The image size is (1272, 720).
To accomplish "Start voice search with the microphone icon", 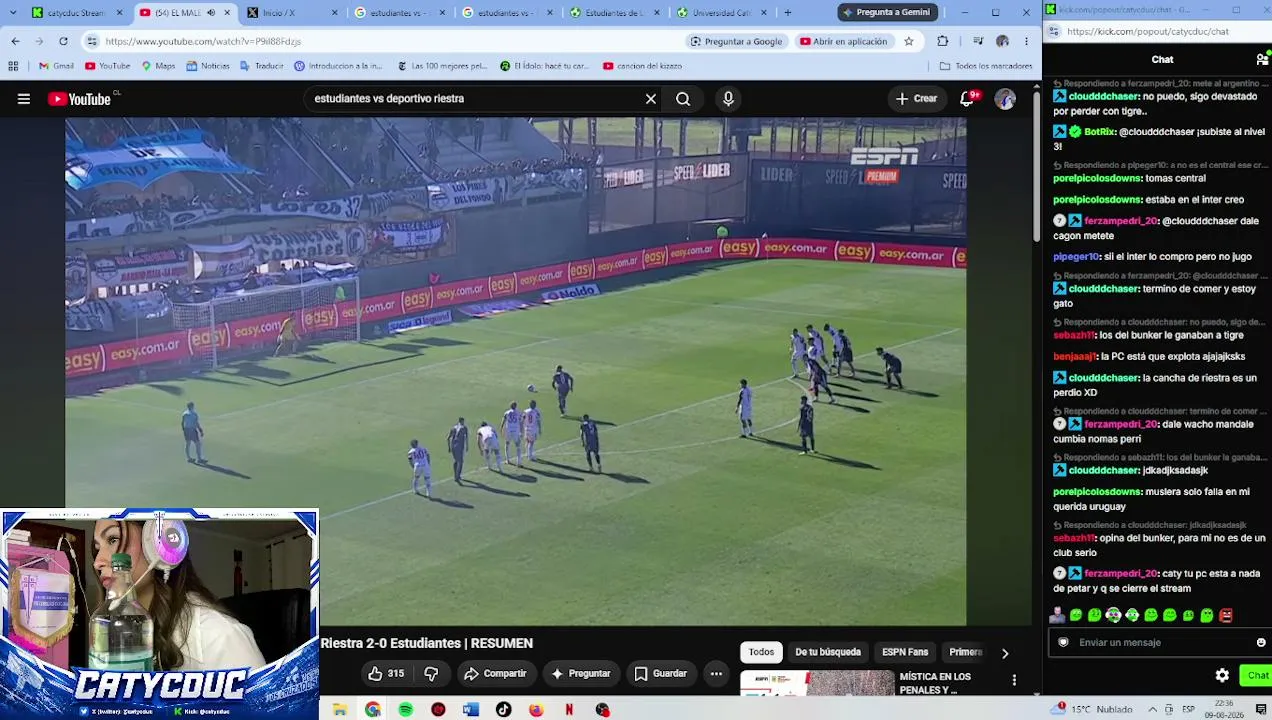I will 728,99.
